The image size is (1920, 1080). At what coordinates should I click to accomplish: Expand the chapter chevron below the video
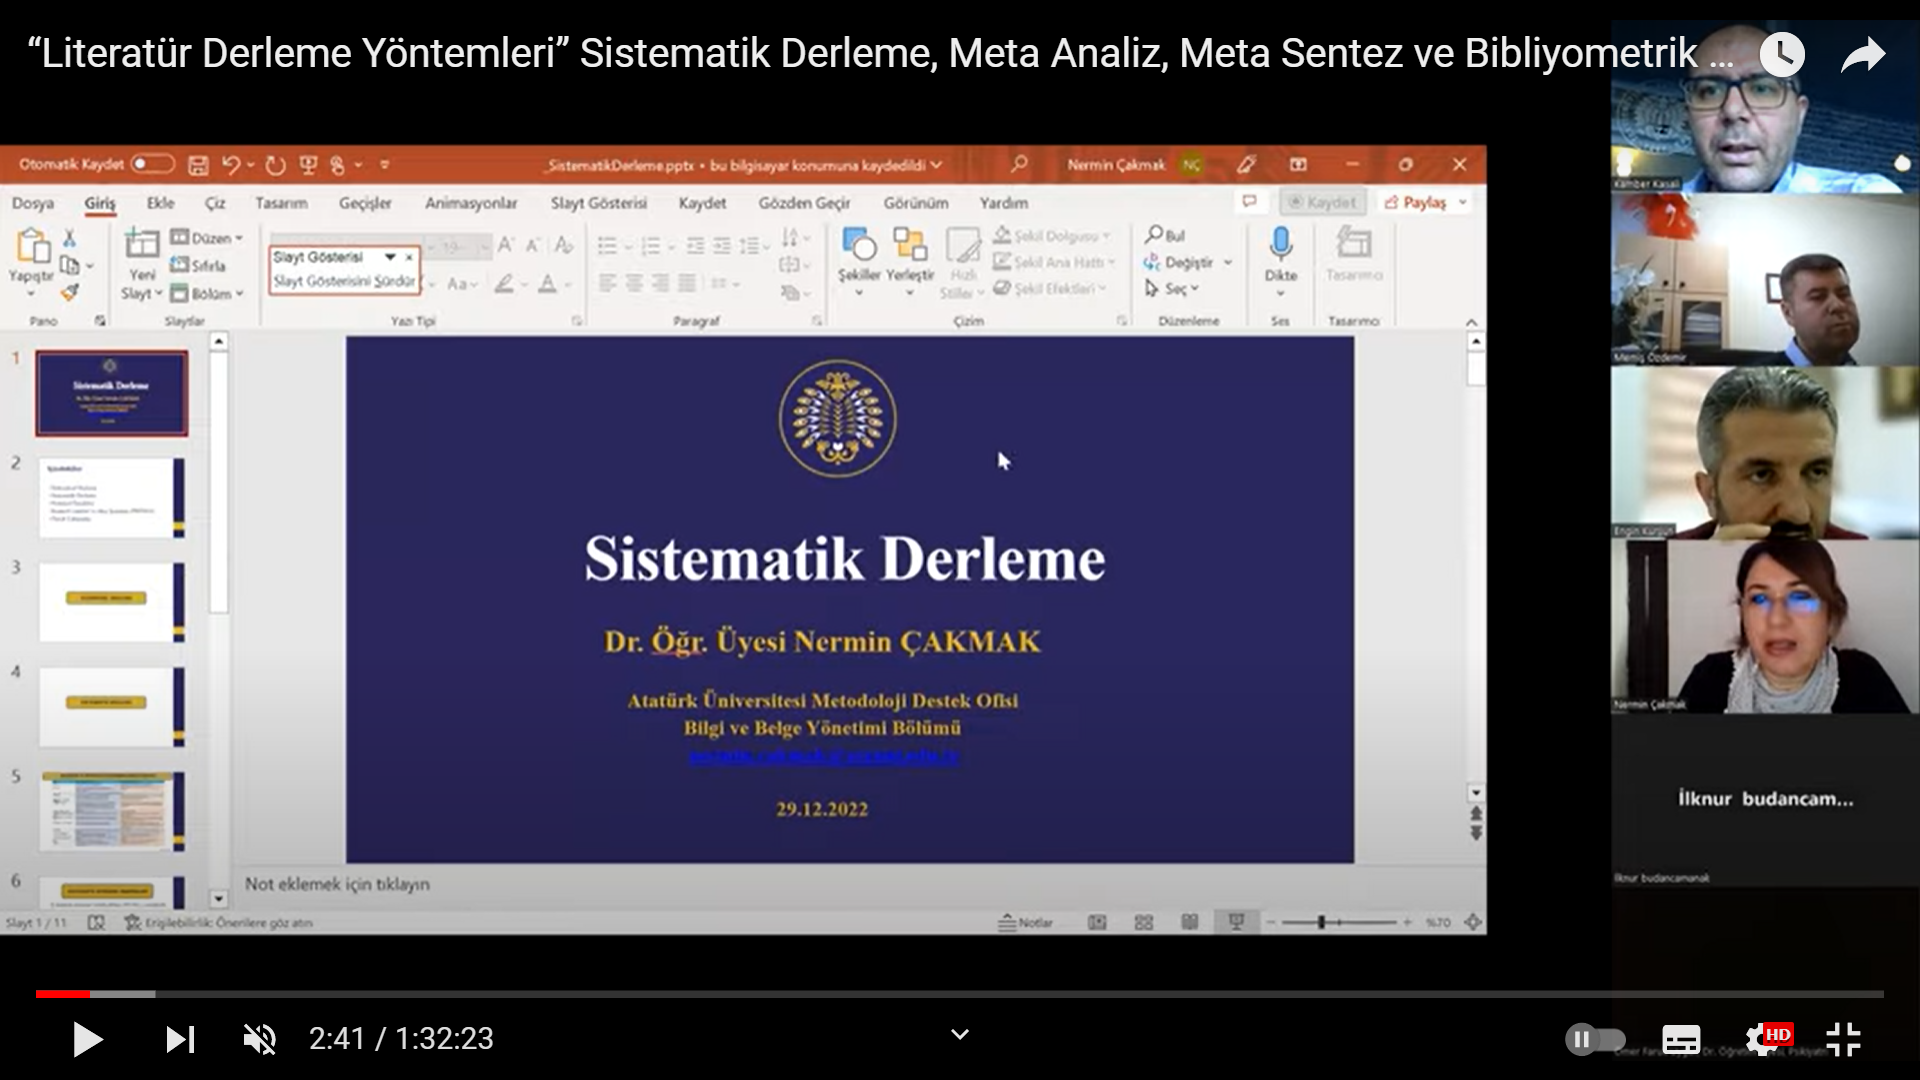tap(960, 1035)
